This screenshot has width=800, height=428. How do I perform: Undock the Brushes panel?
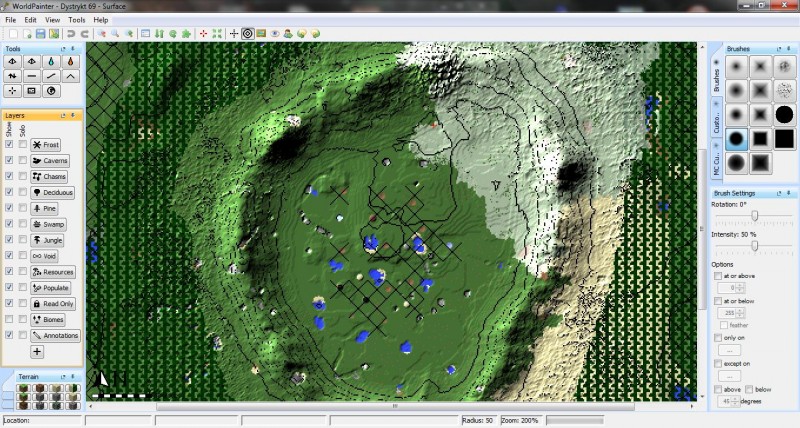click(x=779, y=49)
